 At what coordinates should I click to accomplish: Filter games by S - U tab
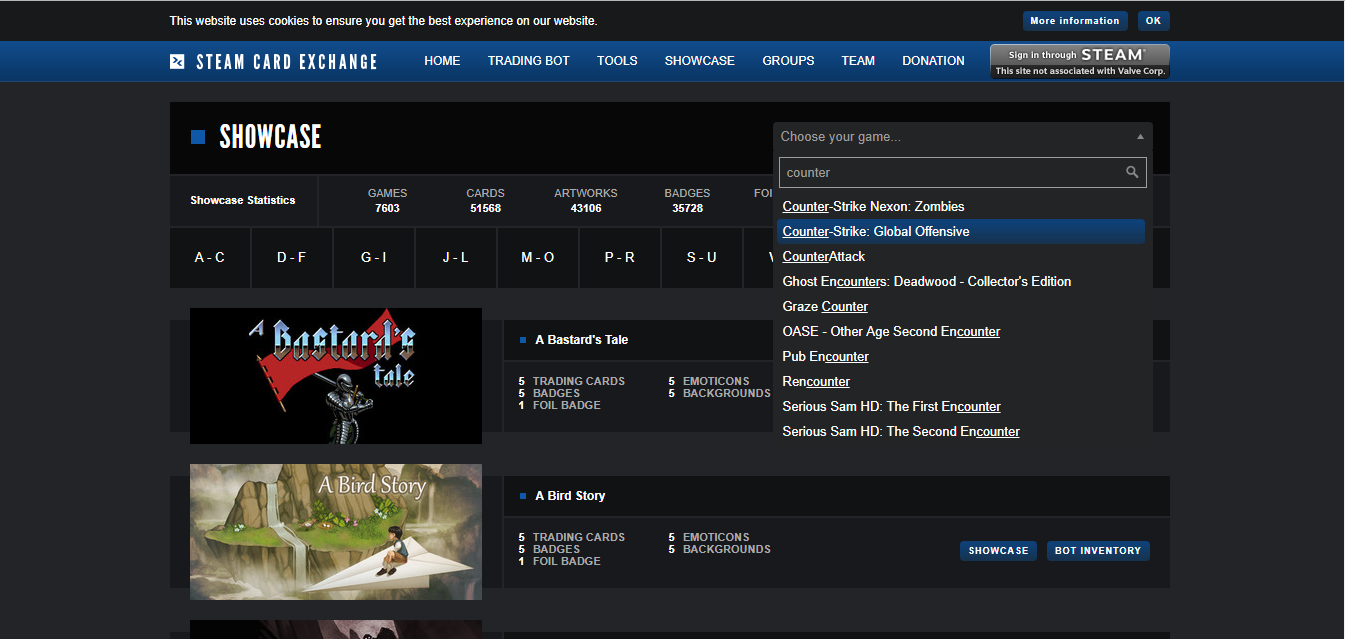pyautogui.click(x=702, y=258)
